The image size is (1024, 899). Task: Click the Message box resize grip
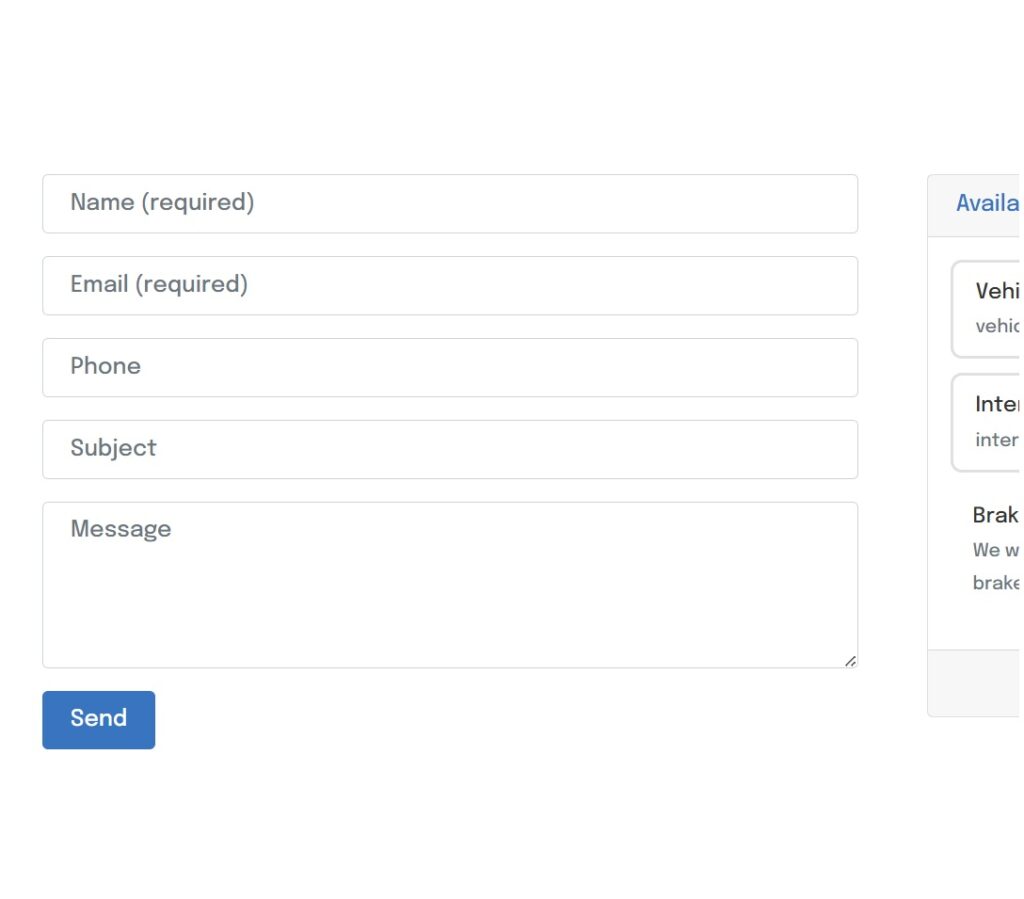pyautogui.click(x=850, y=661)
